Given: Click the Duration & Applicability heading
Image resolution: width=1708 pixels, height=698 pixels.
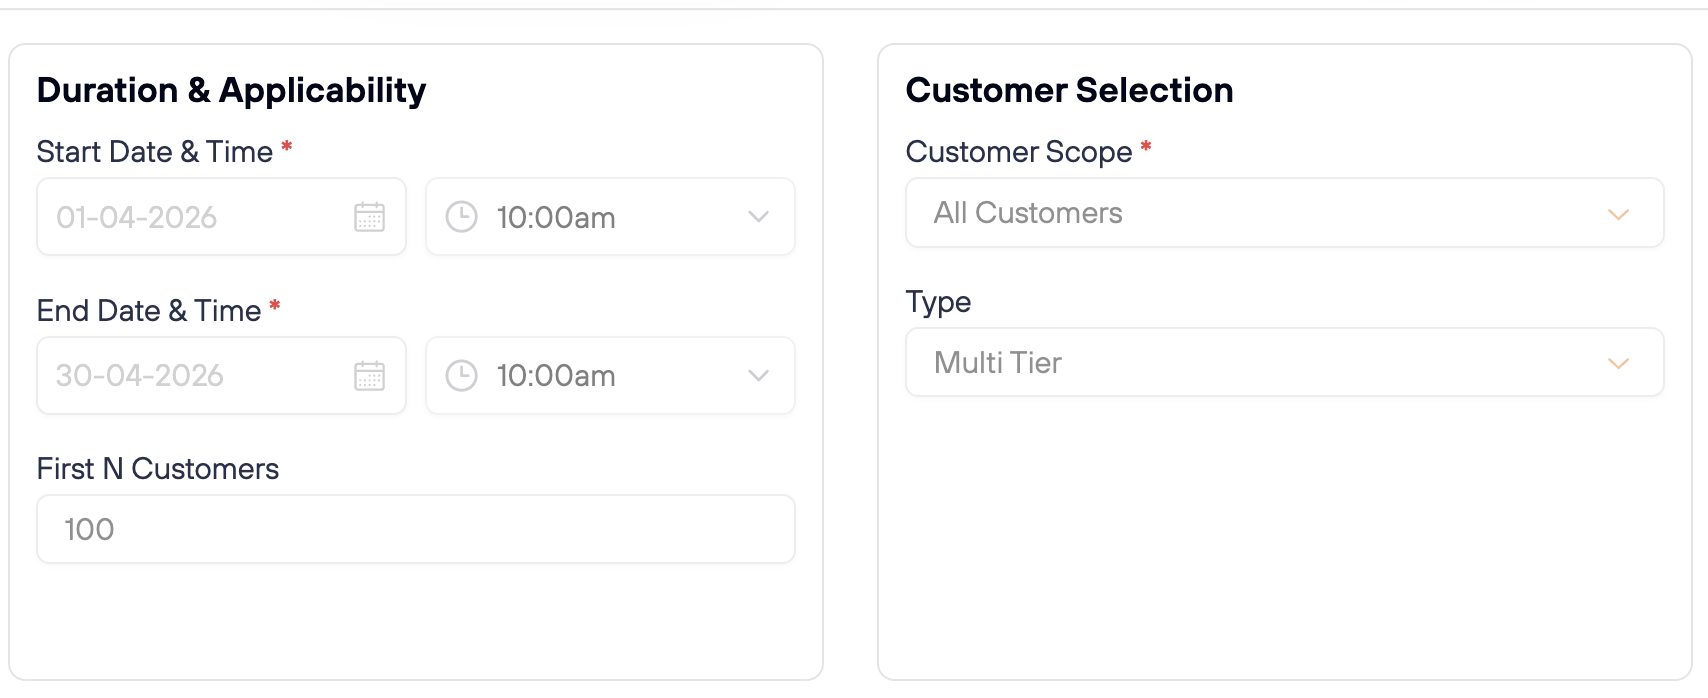Looking at the screenshot, I should (x=232, y=91).
